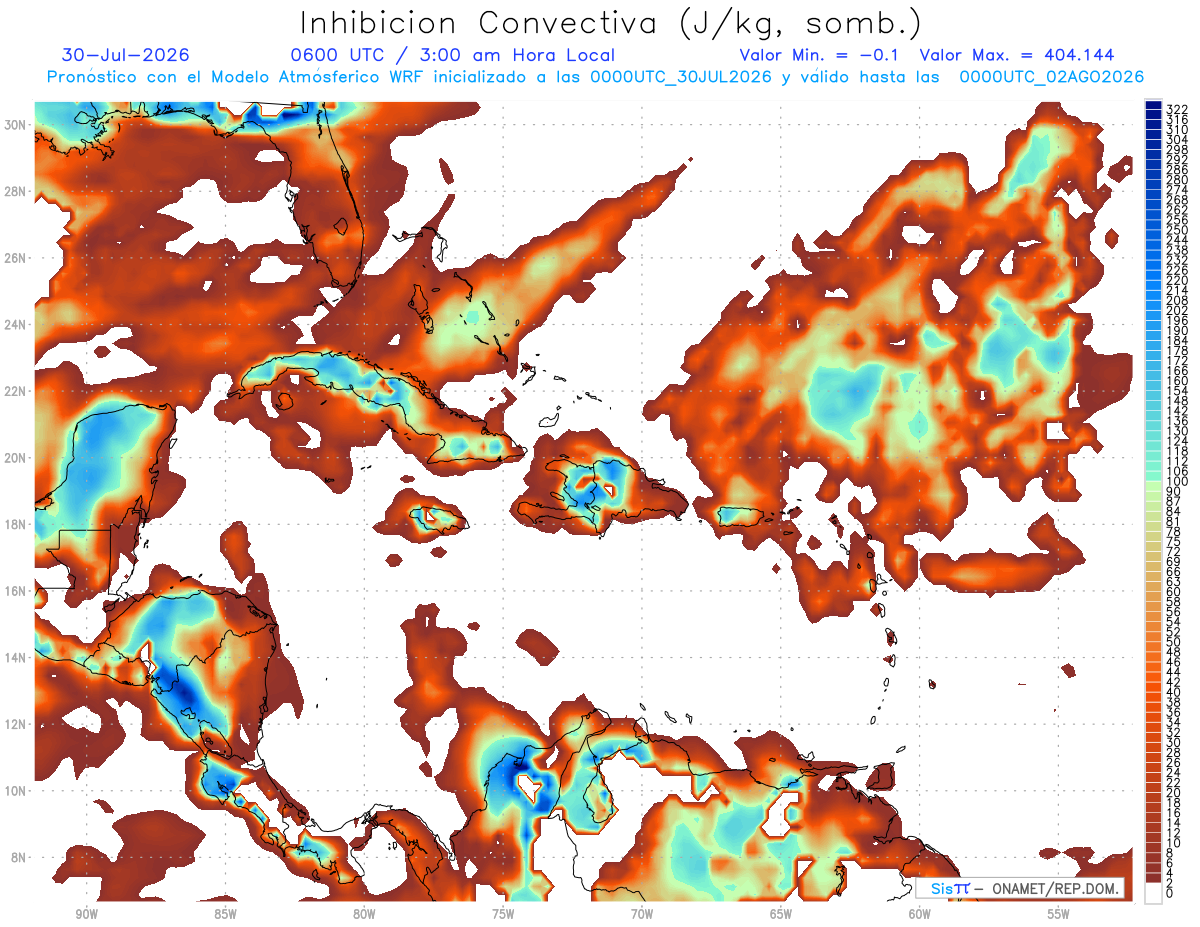Click the '0000UTC_02AGO2026' valid-until time
Viewport: 1200px width, 927px height.
[1051, 77]
